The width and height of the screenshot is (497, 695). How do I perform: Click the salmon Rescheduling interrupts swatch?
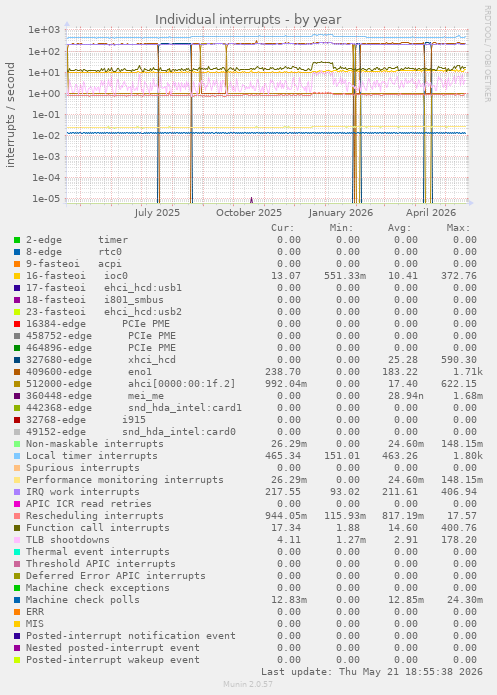click(x=17, y=516)
